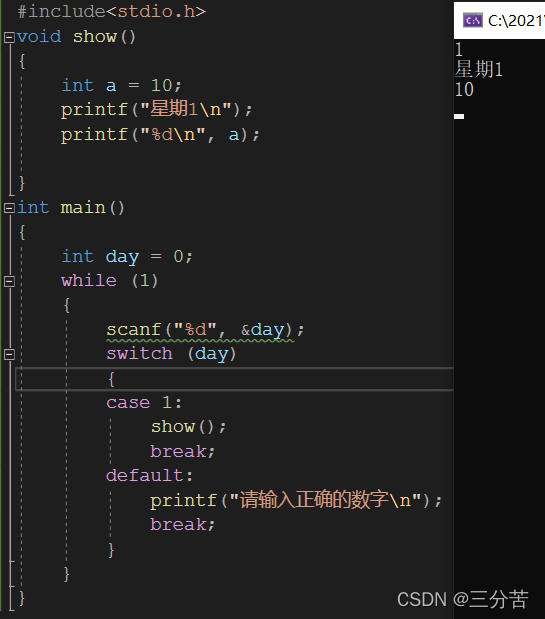This screenshot has width=545, height=619.
Task: Click the 'case 1:' label
Action: pyautogui.click(x=144, y=403)
